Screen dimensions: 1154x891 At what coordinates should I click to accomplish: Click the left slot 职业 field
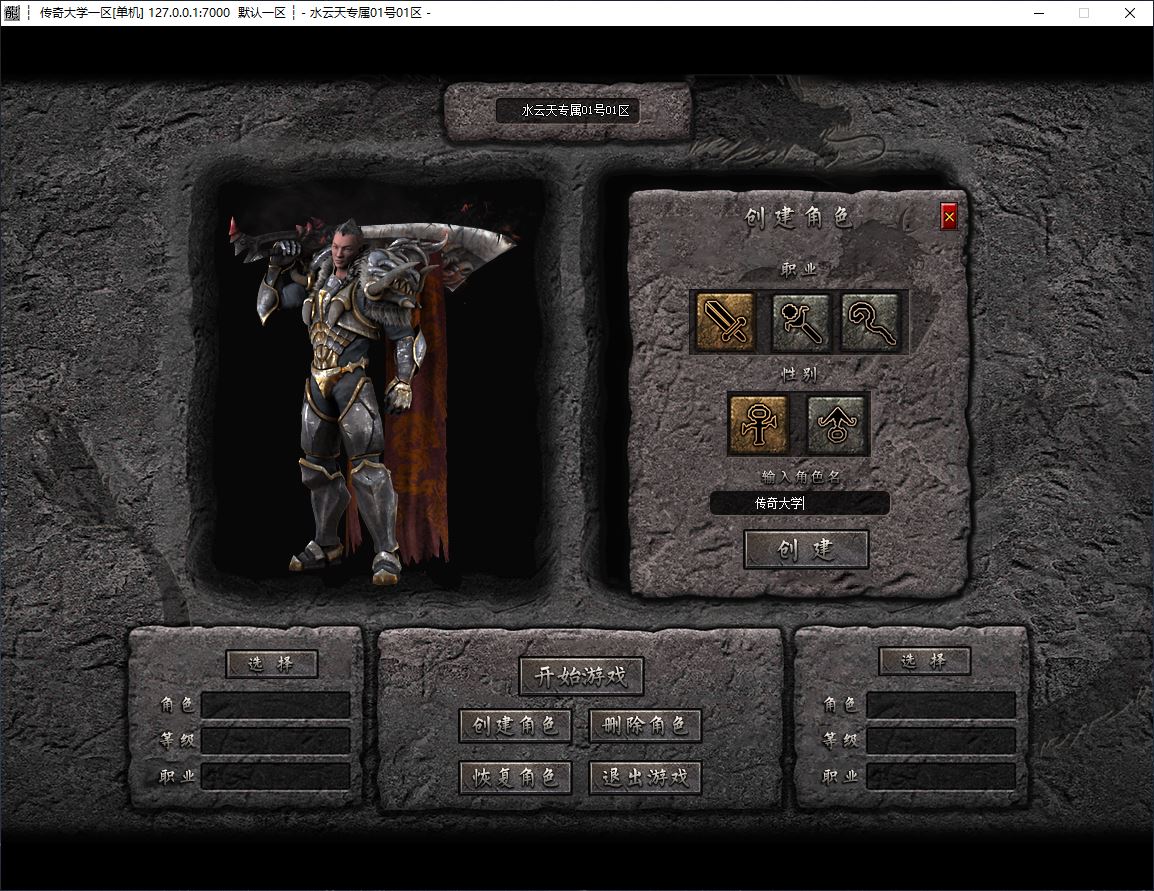click(276, 776)
